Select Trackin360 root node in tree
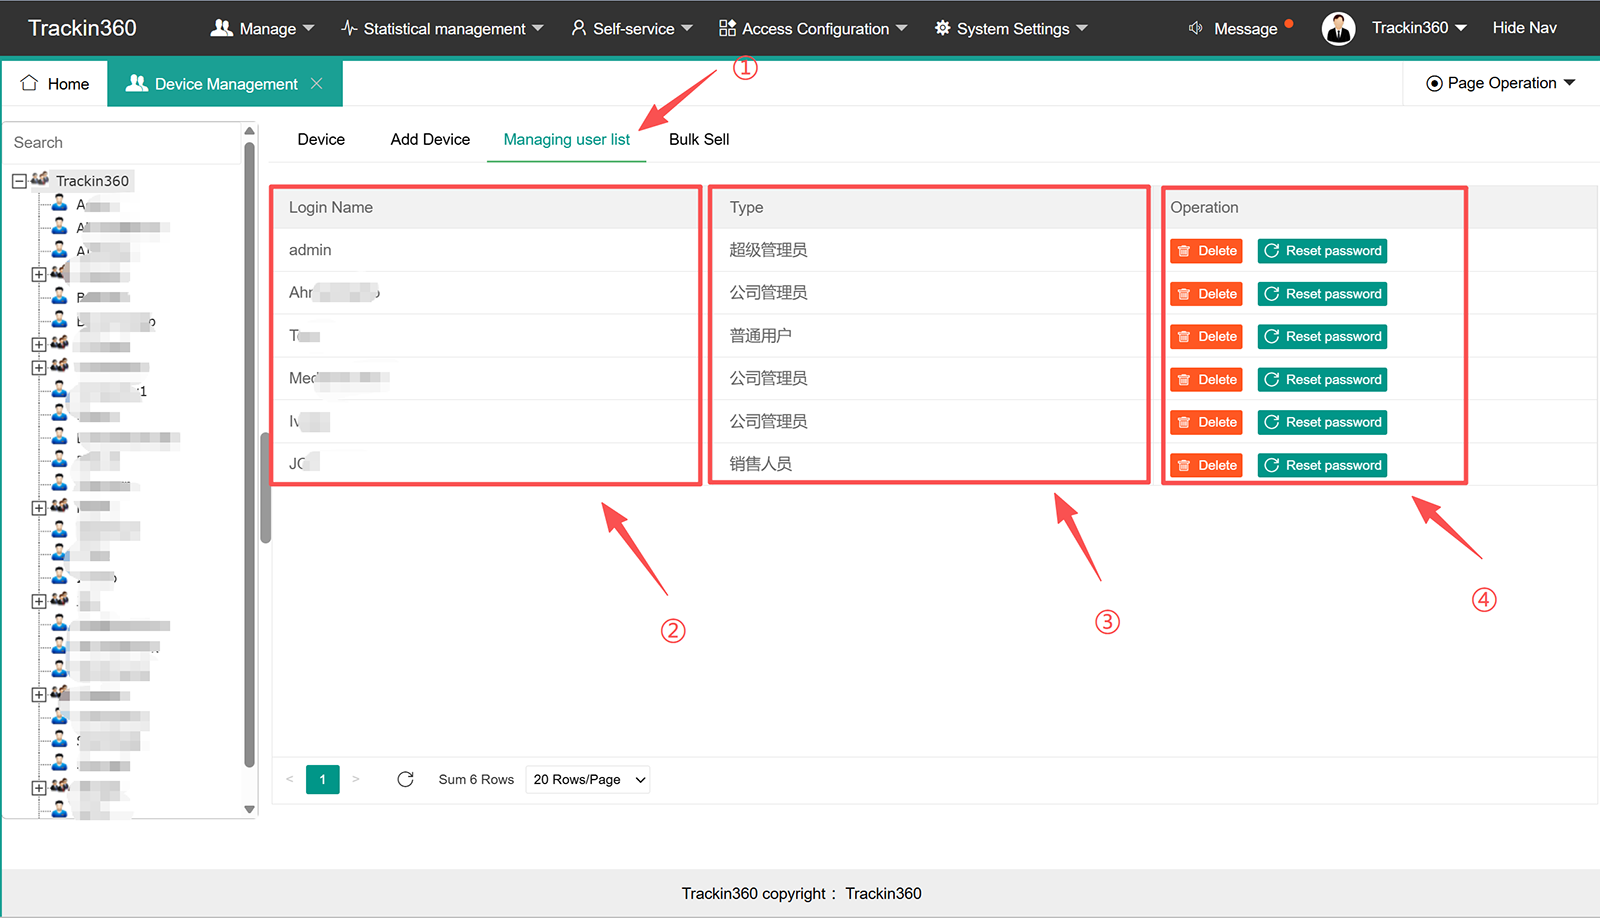The height and width of the screenshot is (918, 1600). [x=92, y=181]
